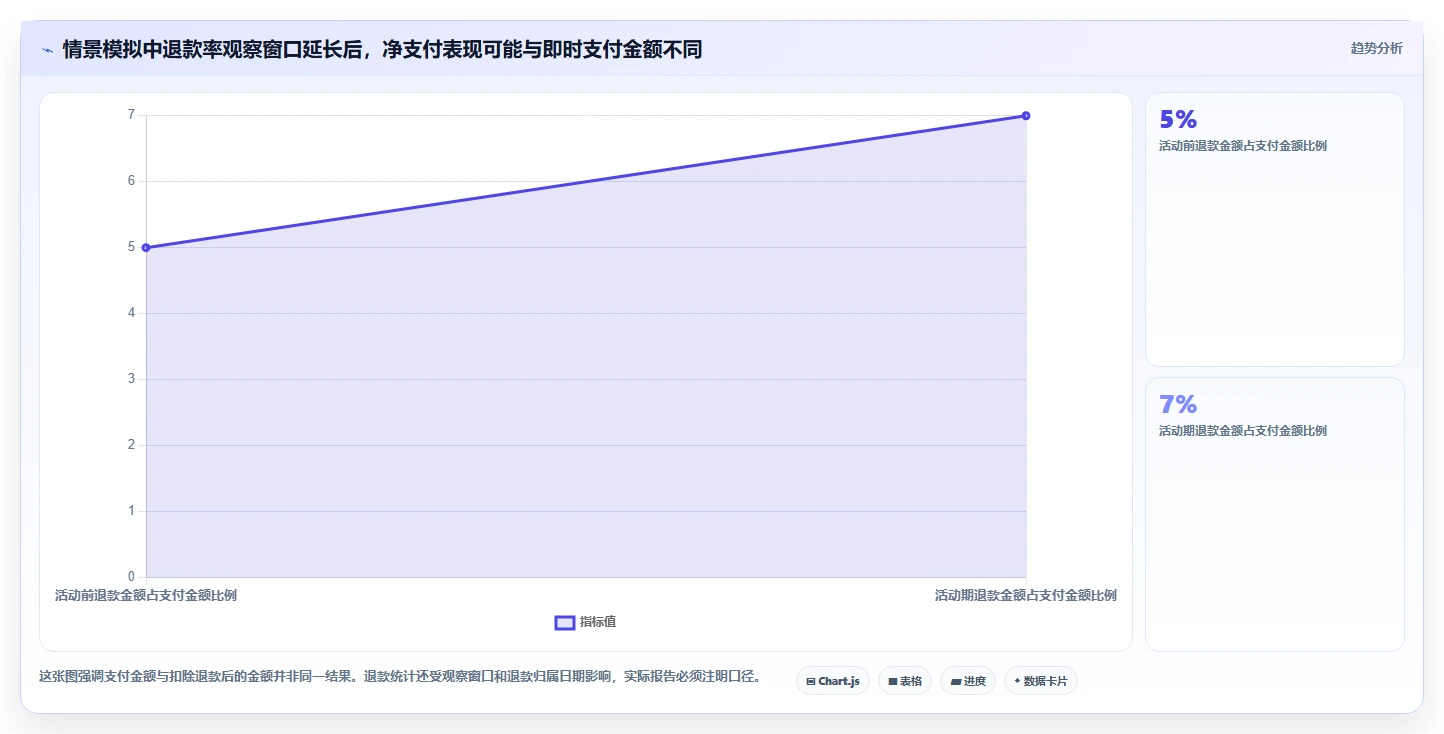Click the y-axis value 0
This screenshot has width=1444, height=734.
pos(131,577)
